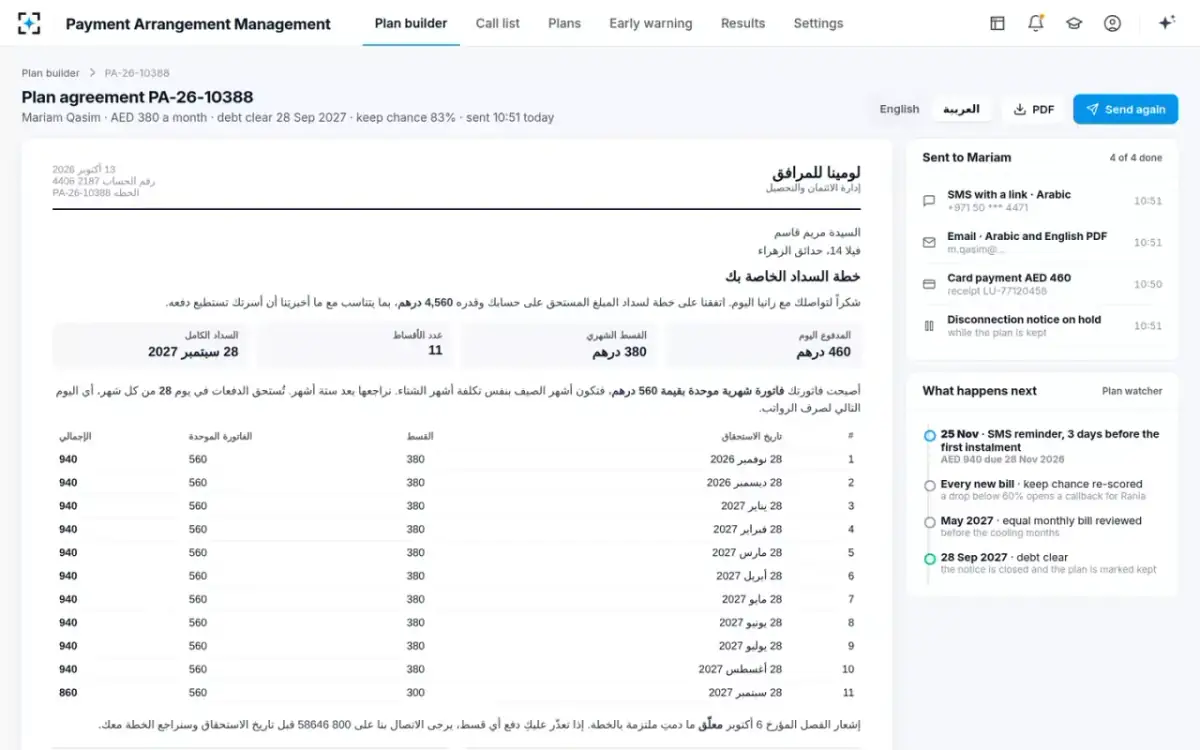Image resolution: width=1200 pixels, height=750 pixels.
Task: Click the Send again button
Action: 1125,109
